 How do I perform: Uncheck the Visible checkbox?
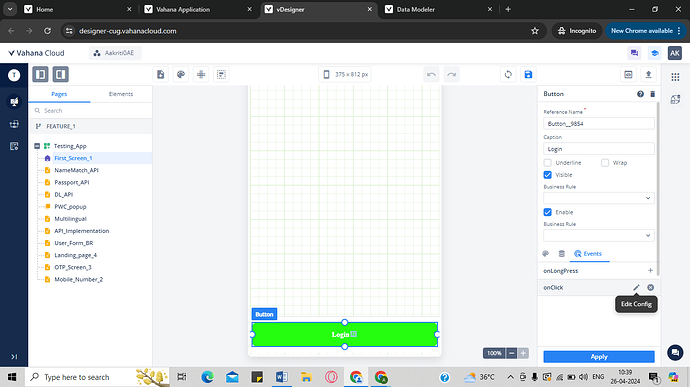coord(547,175)
